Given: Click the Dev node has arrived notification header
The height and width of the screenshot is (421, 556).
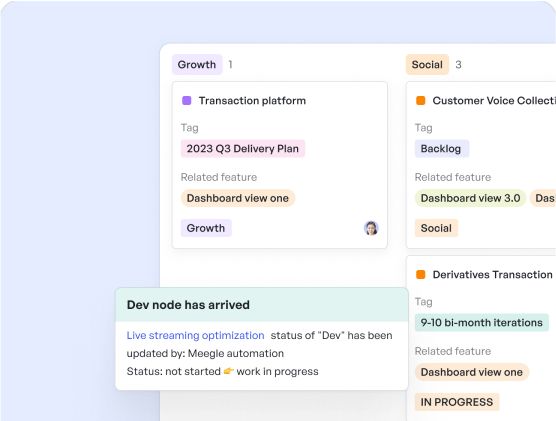Looking at the screenshot, I should click(x=262, y=305).
